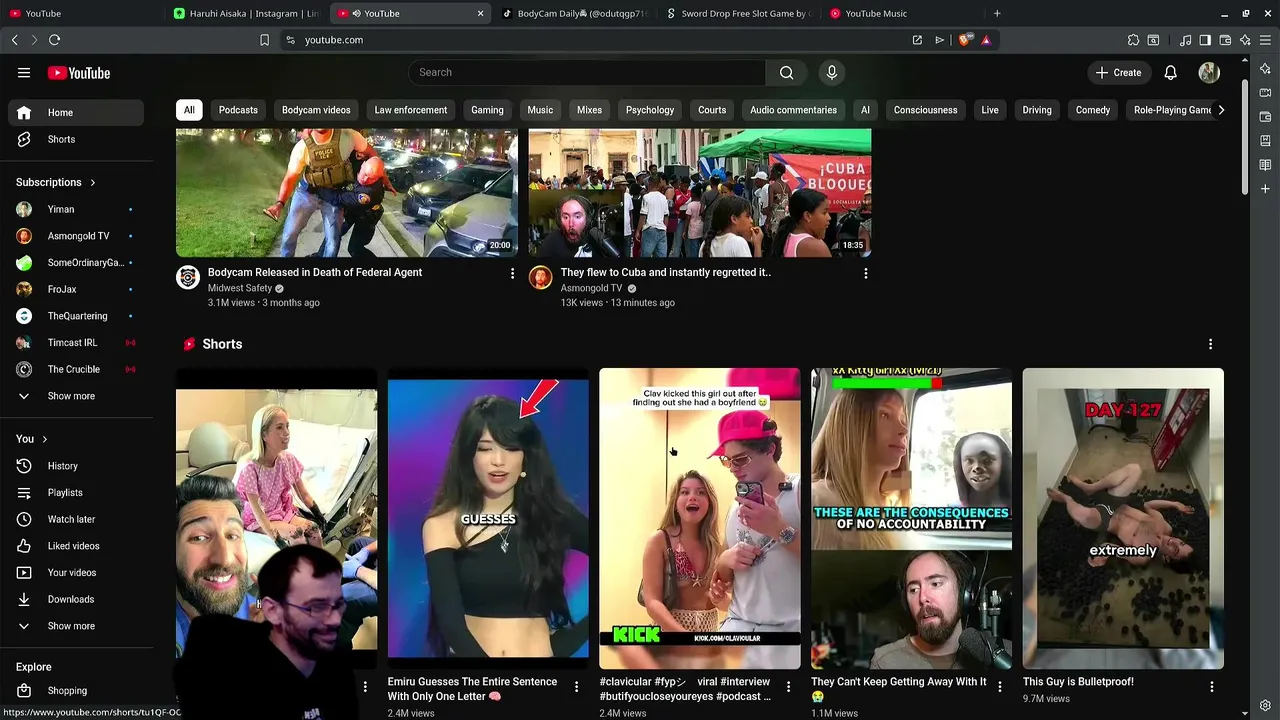Screen dimensions: 1280x720
Task: Go to Downloads in sidebar
Action: pos(76,599)
